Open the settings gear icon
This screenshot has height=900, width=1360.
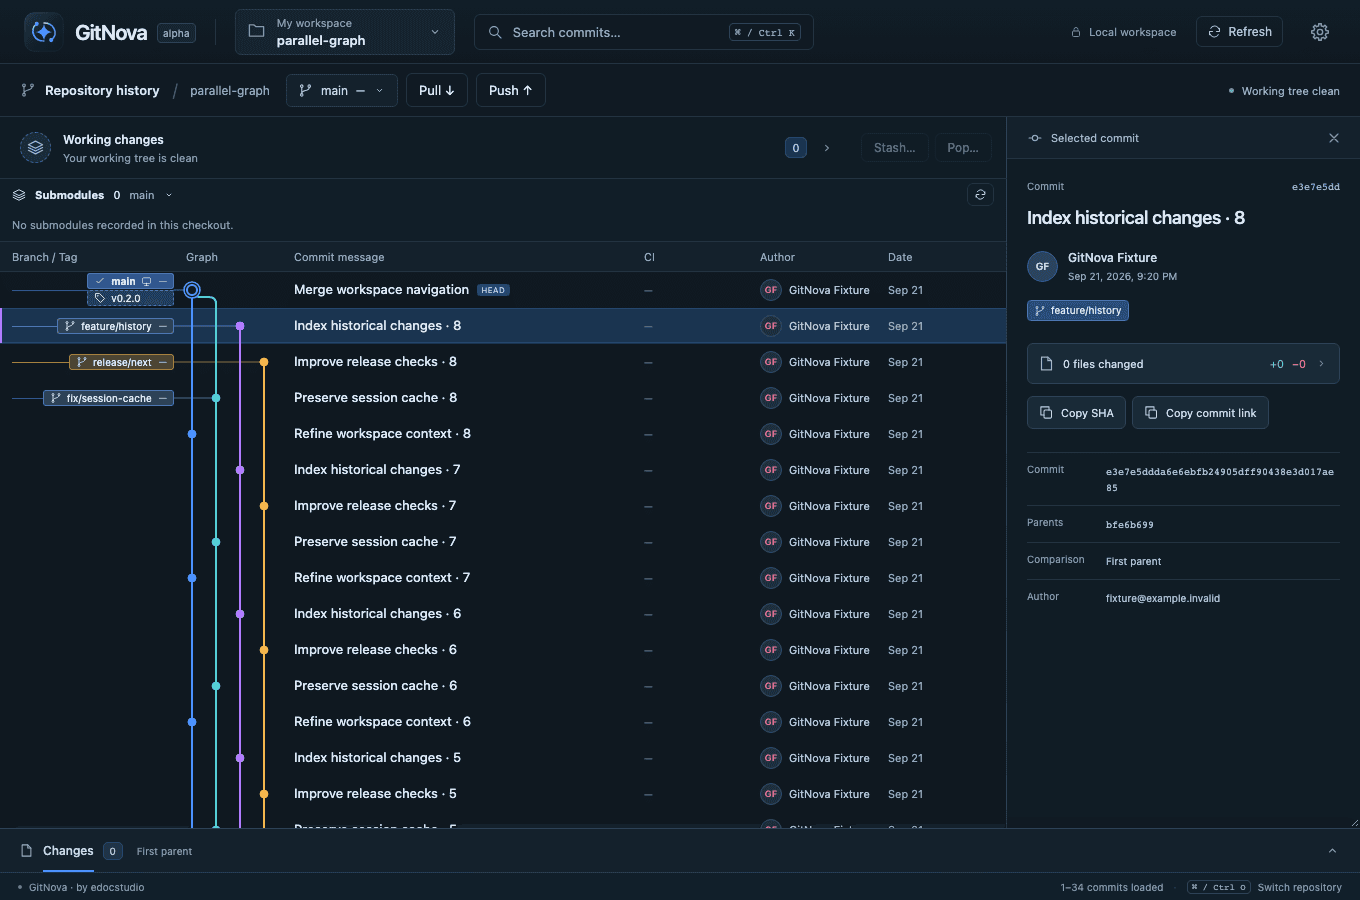click(x=1320, y=32)
